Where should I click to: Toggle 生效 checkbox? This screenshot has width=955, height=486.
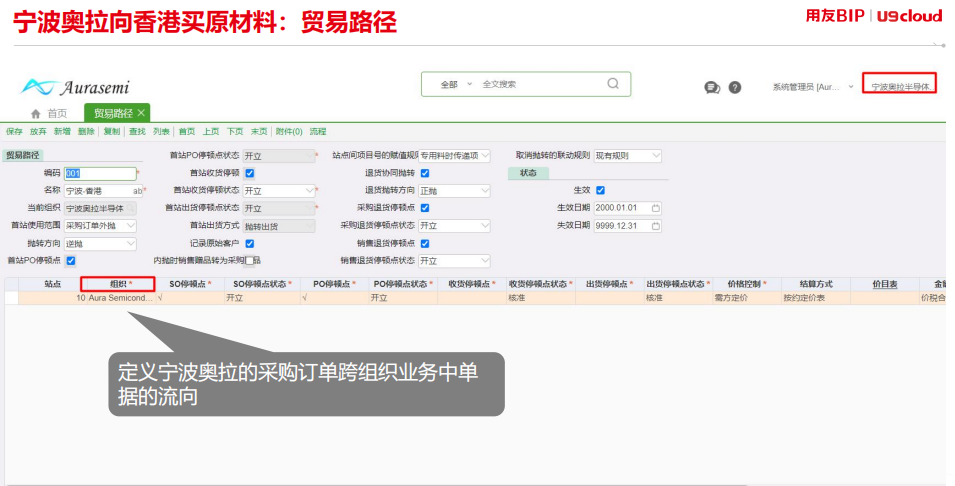click(601, 190)
